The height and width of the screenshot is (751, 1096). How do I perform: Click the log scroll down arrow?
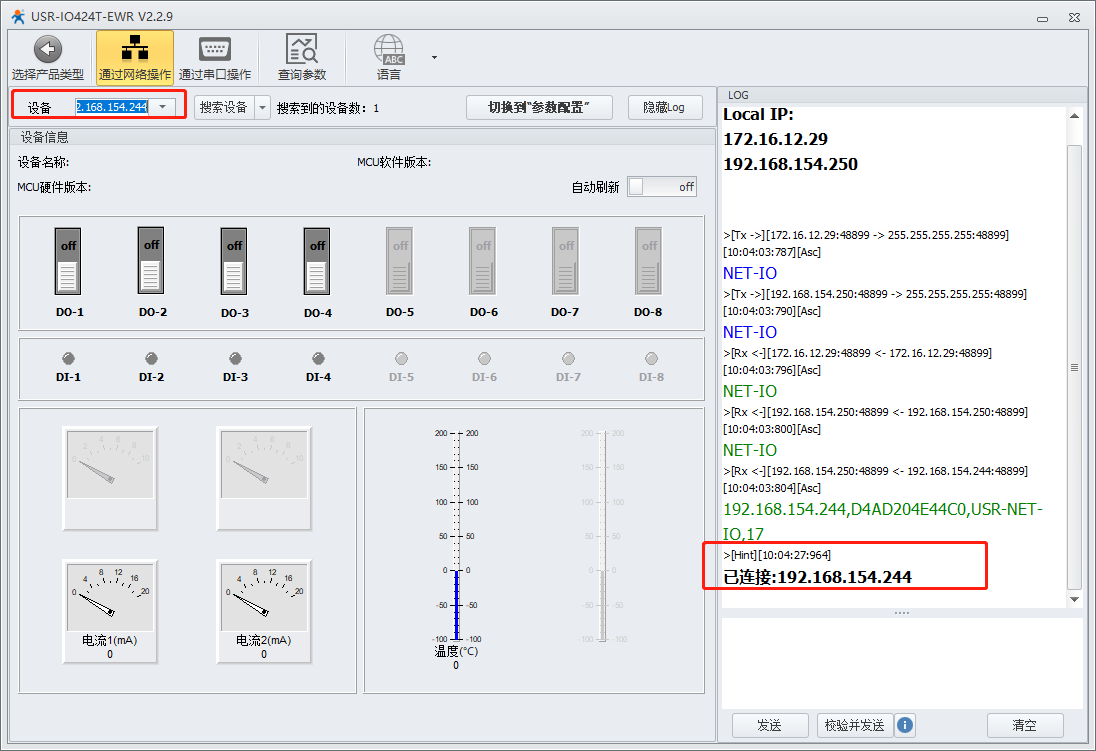pos(1074,599)
